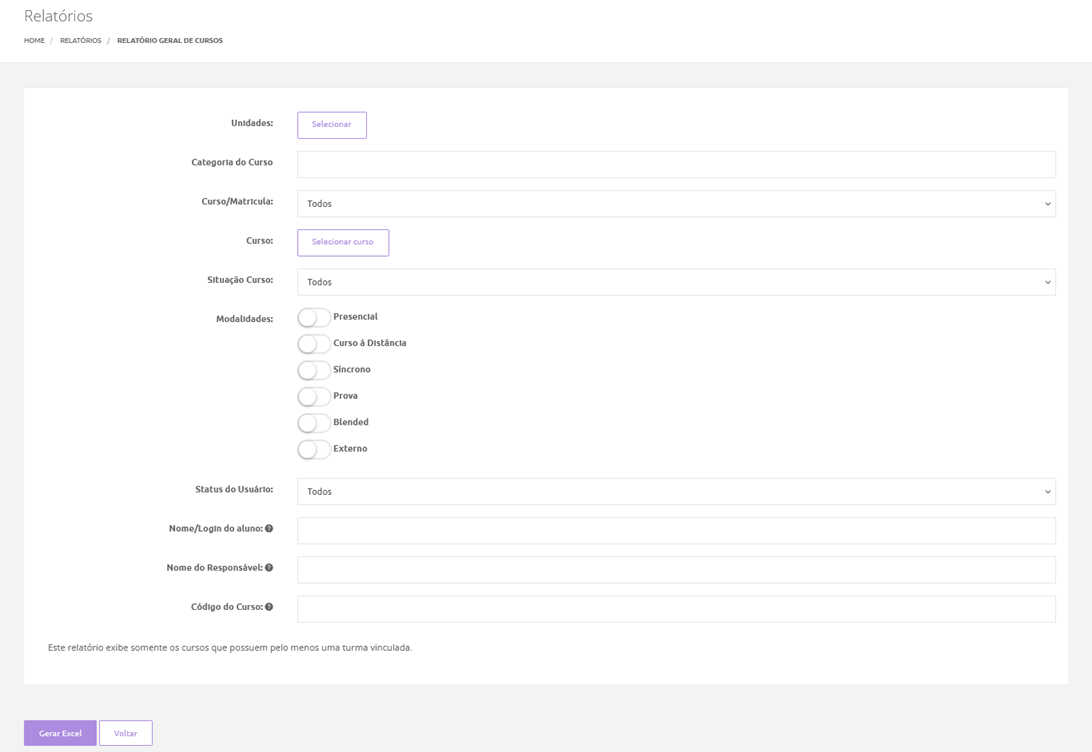Go to HOME in the breadcrumb
The width and height of the screenshot is (1092, 752).
coord(34,41)
